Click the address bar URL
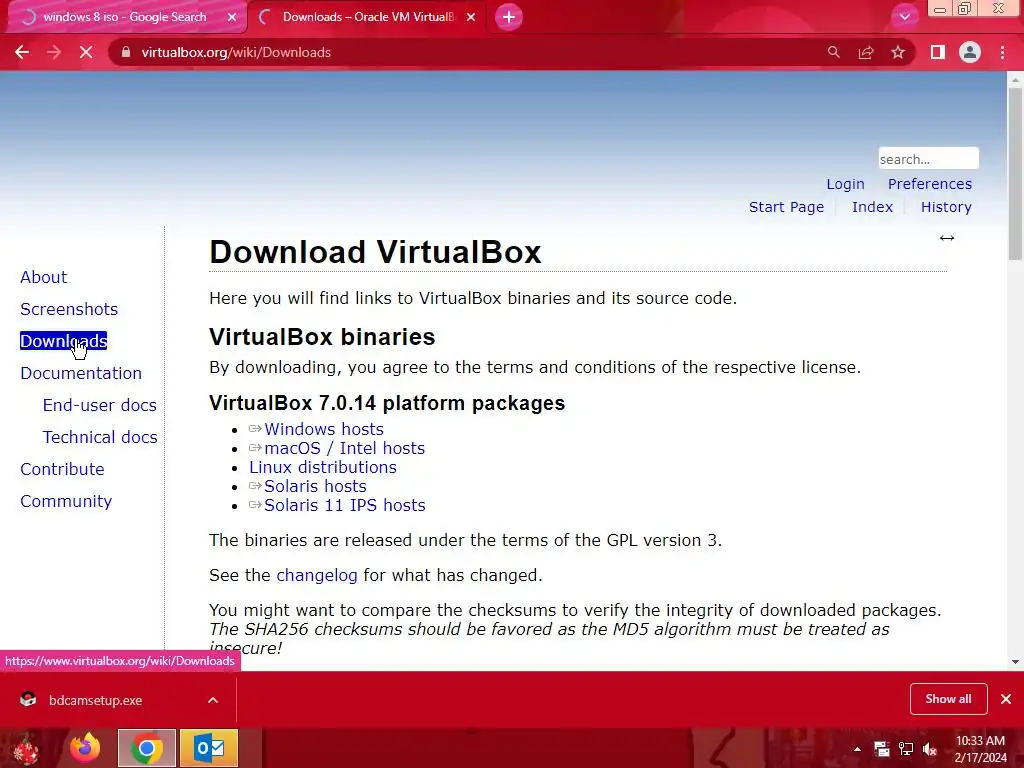 pos(236,52)
